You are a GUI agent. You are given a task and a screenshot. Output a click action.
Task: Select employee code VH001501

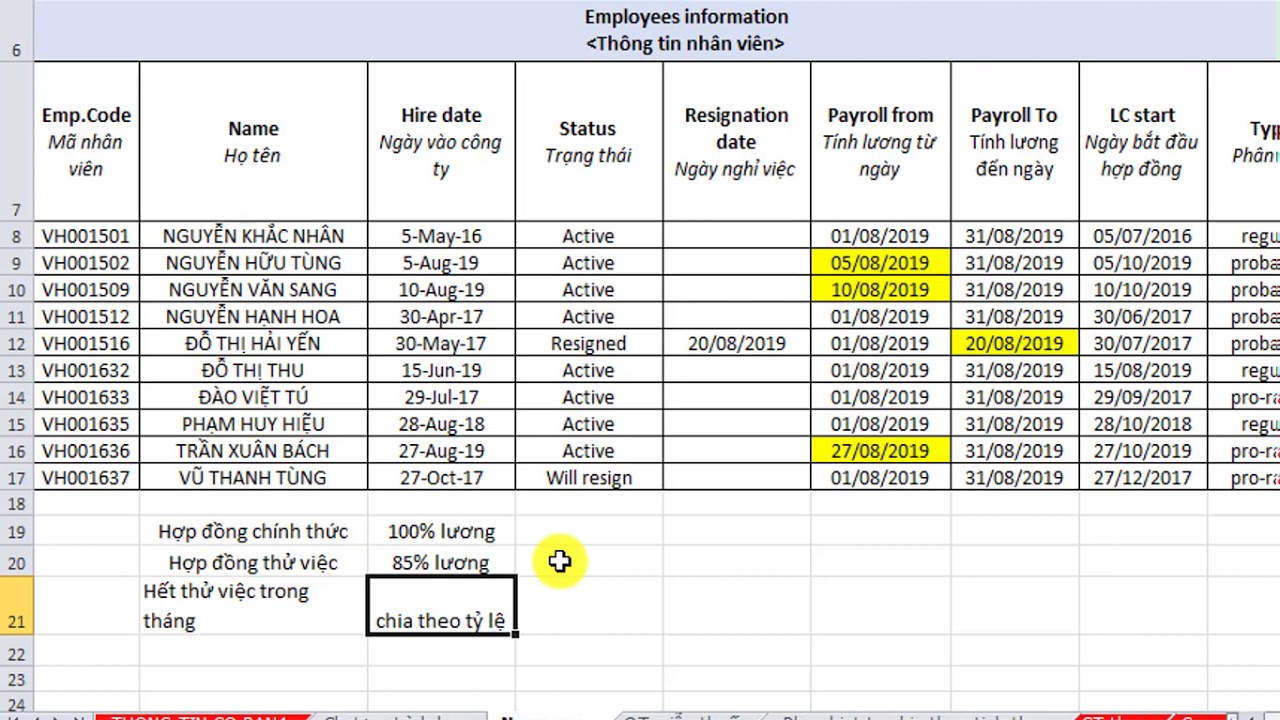(86, 236)
